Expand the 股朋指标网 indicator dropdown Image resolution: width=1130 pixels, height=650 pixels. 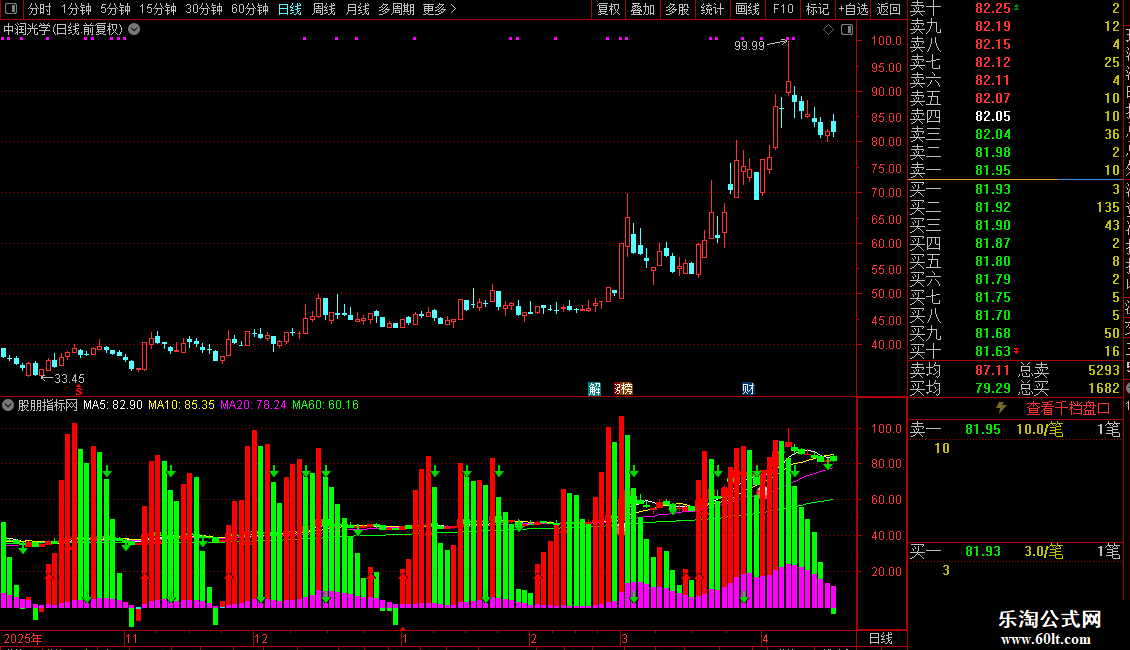pyautogui.click(x=8, y=405)
